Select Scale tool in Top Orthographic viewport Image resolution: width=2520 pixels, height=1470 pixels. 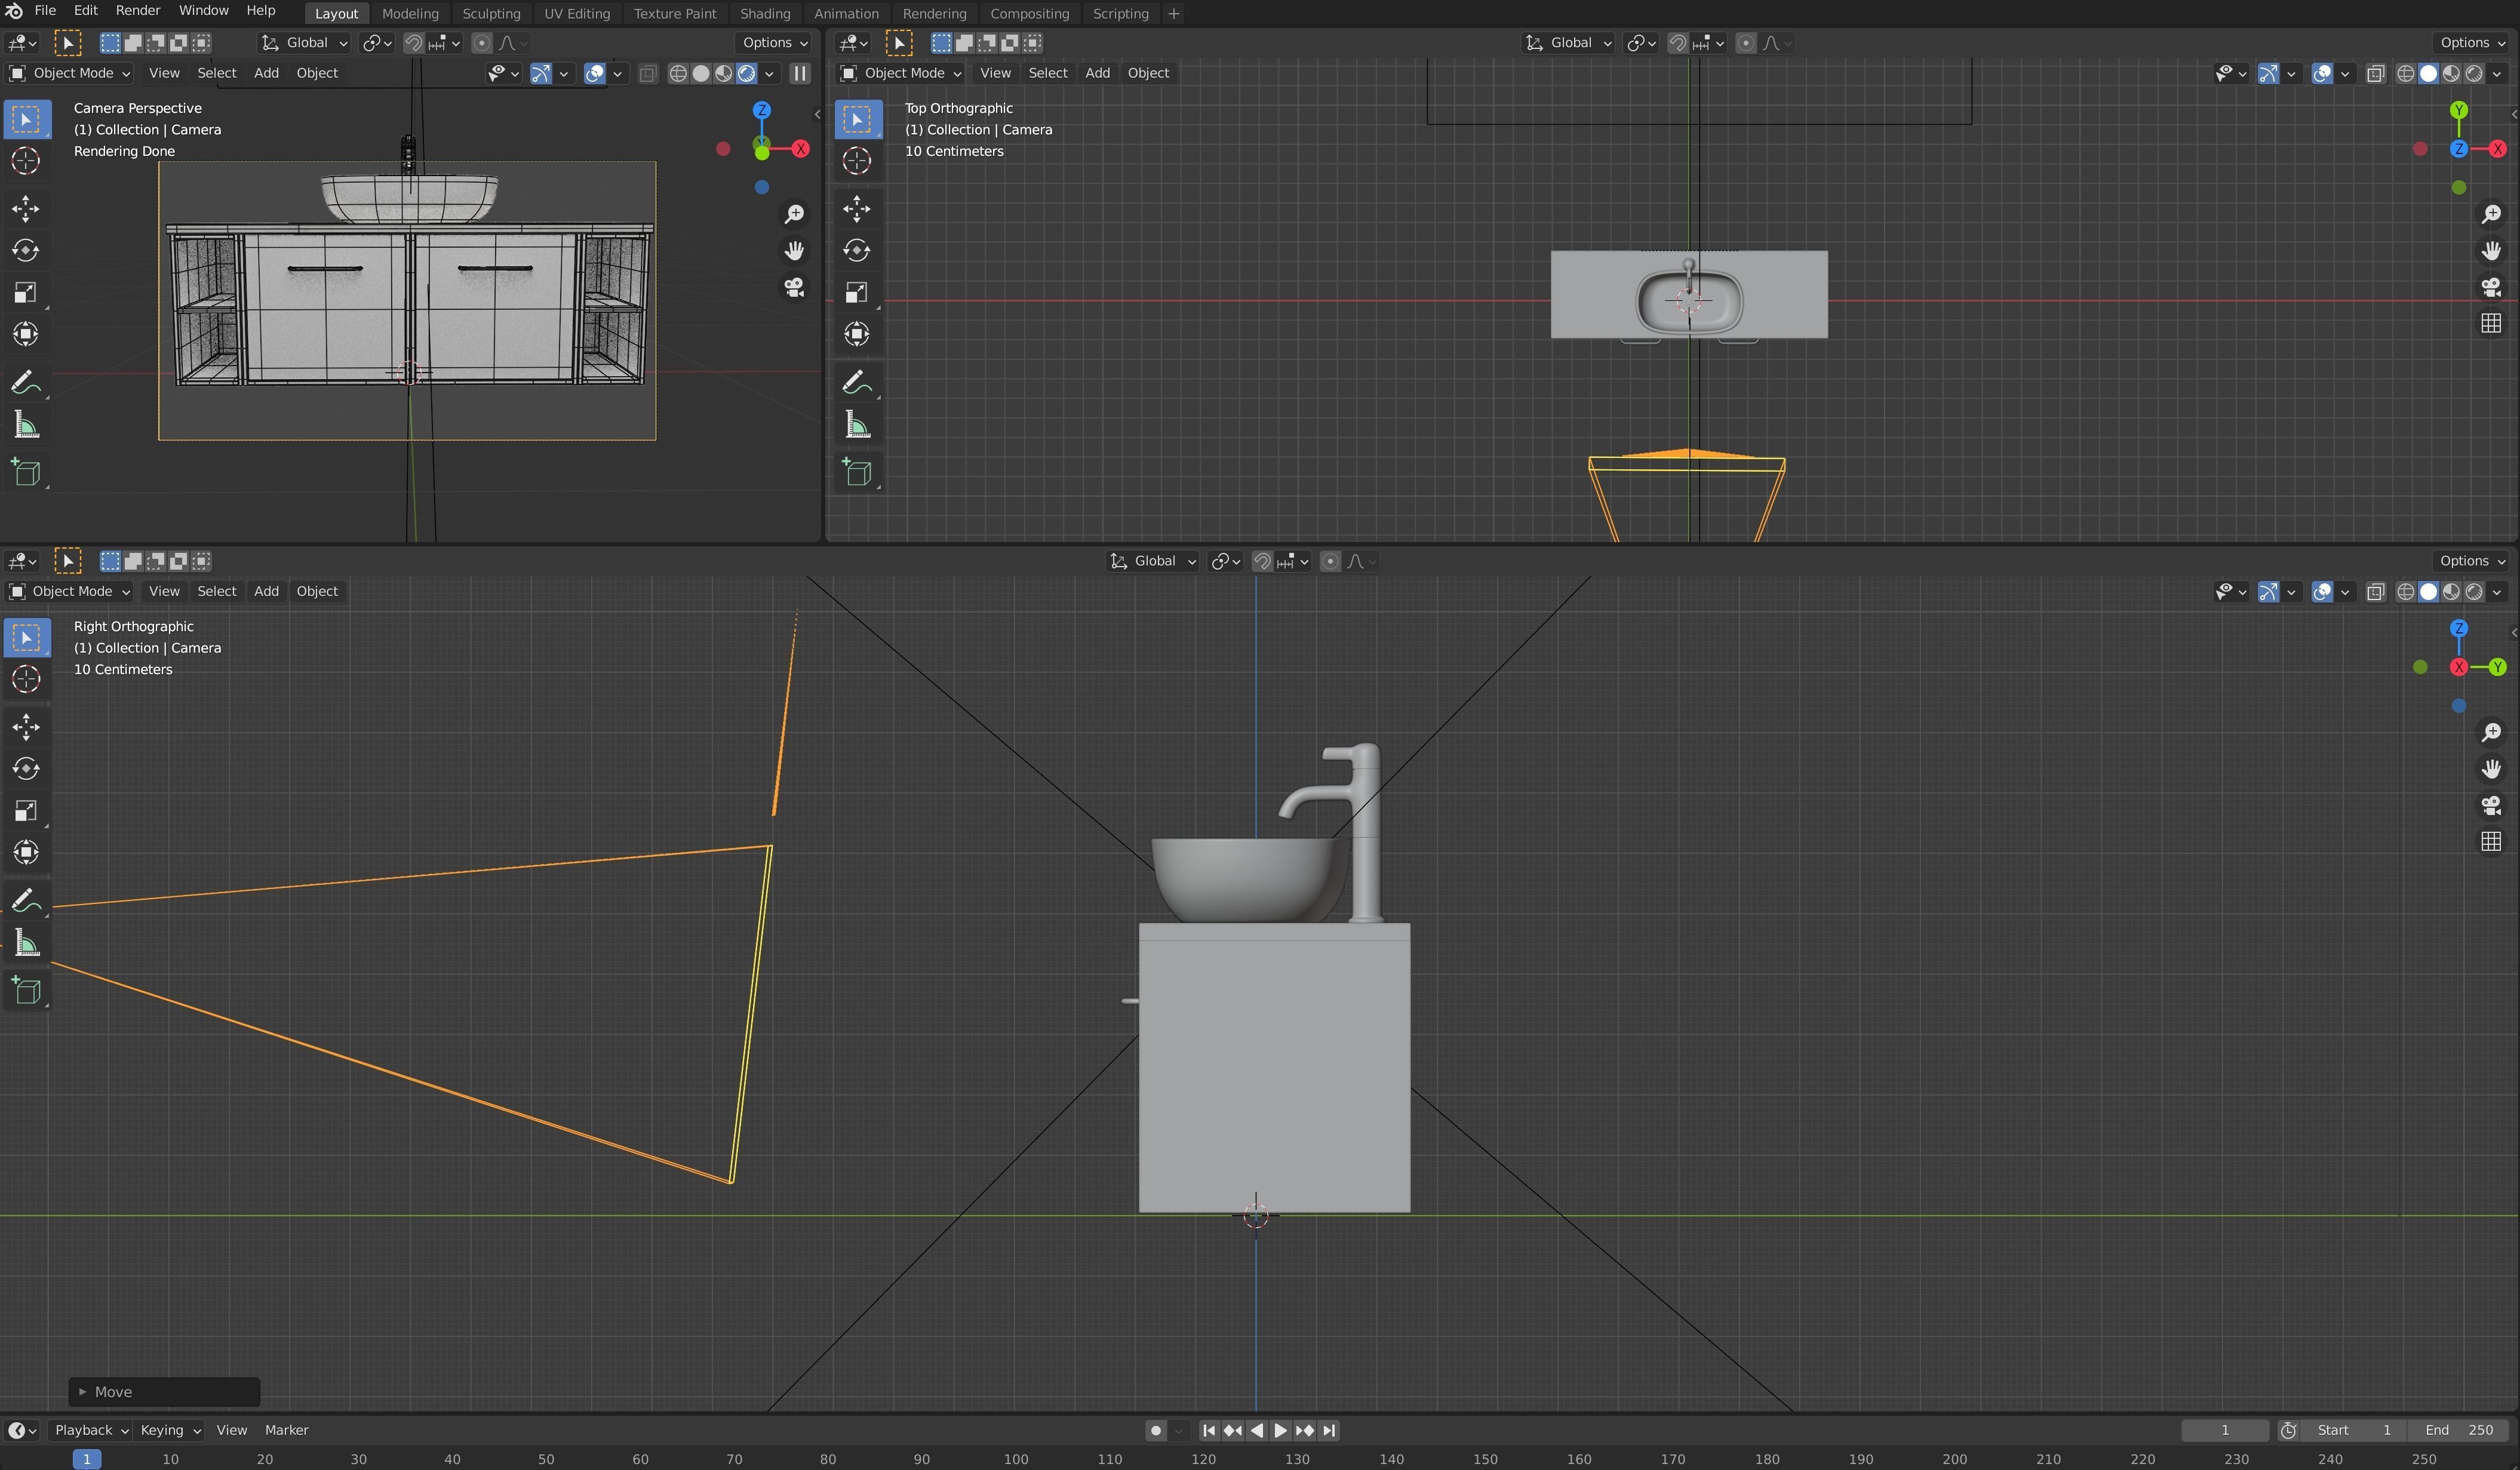tap(857, 292)
